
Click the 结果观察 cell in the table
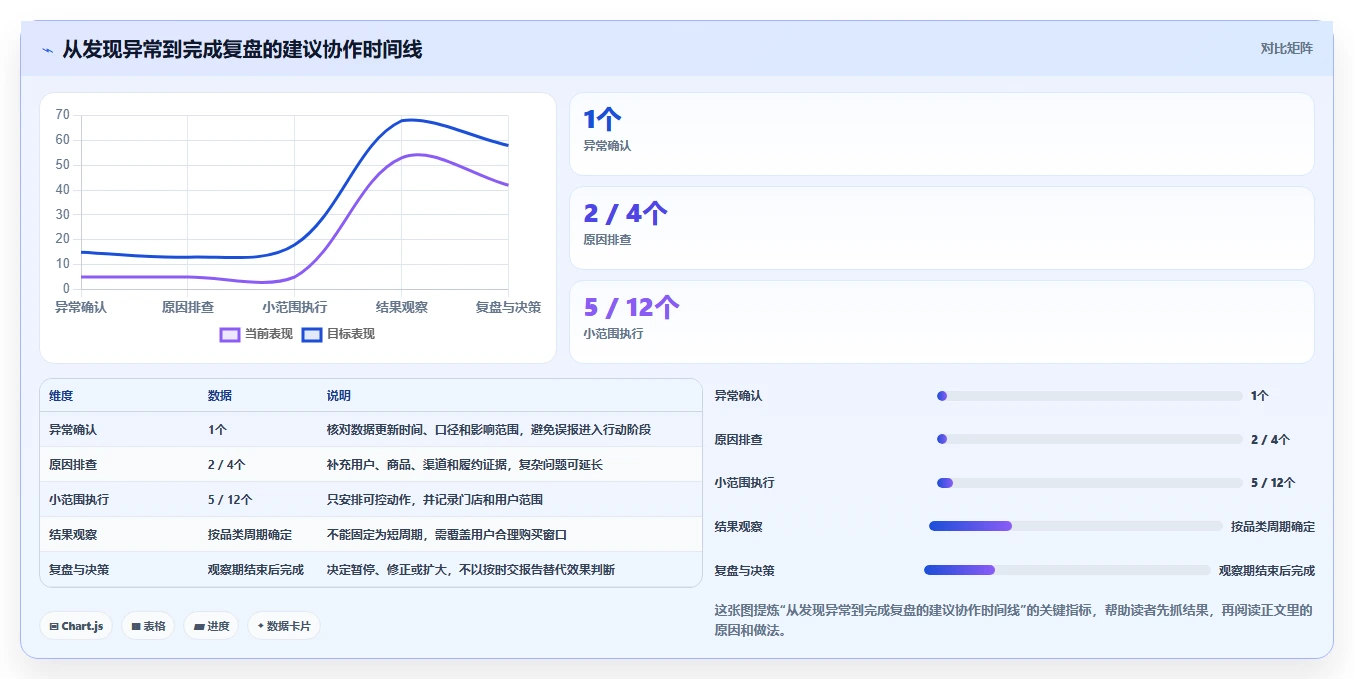73,535
